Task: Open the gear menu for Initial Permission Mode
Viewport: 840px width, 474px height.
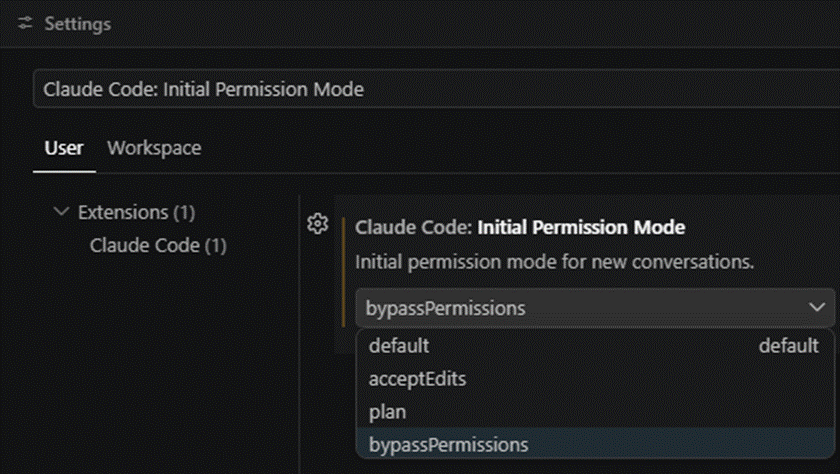Action: [x=318, y=224]
